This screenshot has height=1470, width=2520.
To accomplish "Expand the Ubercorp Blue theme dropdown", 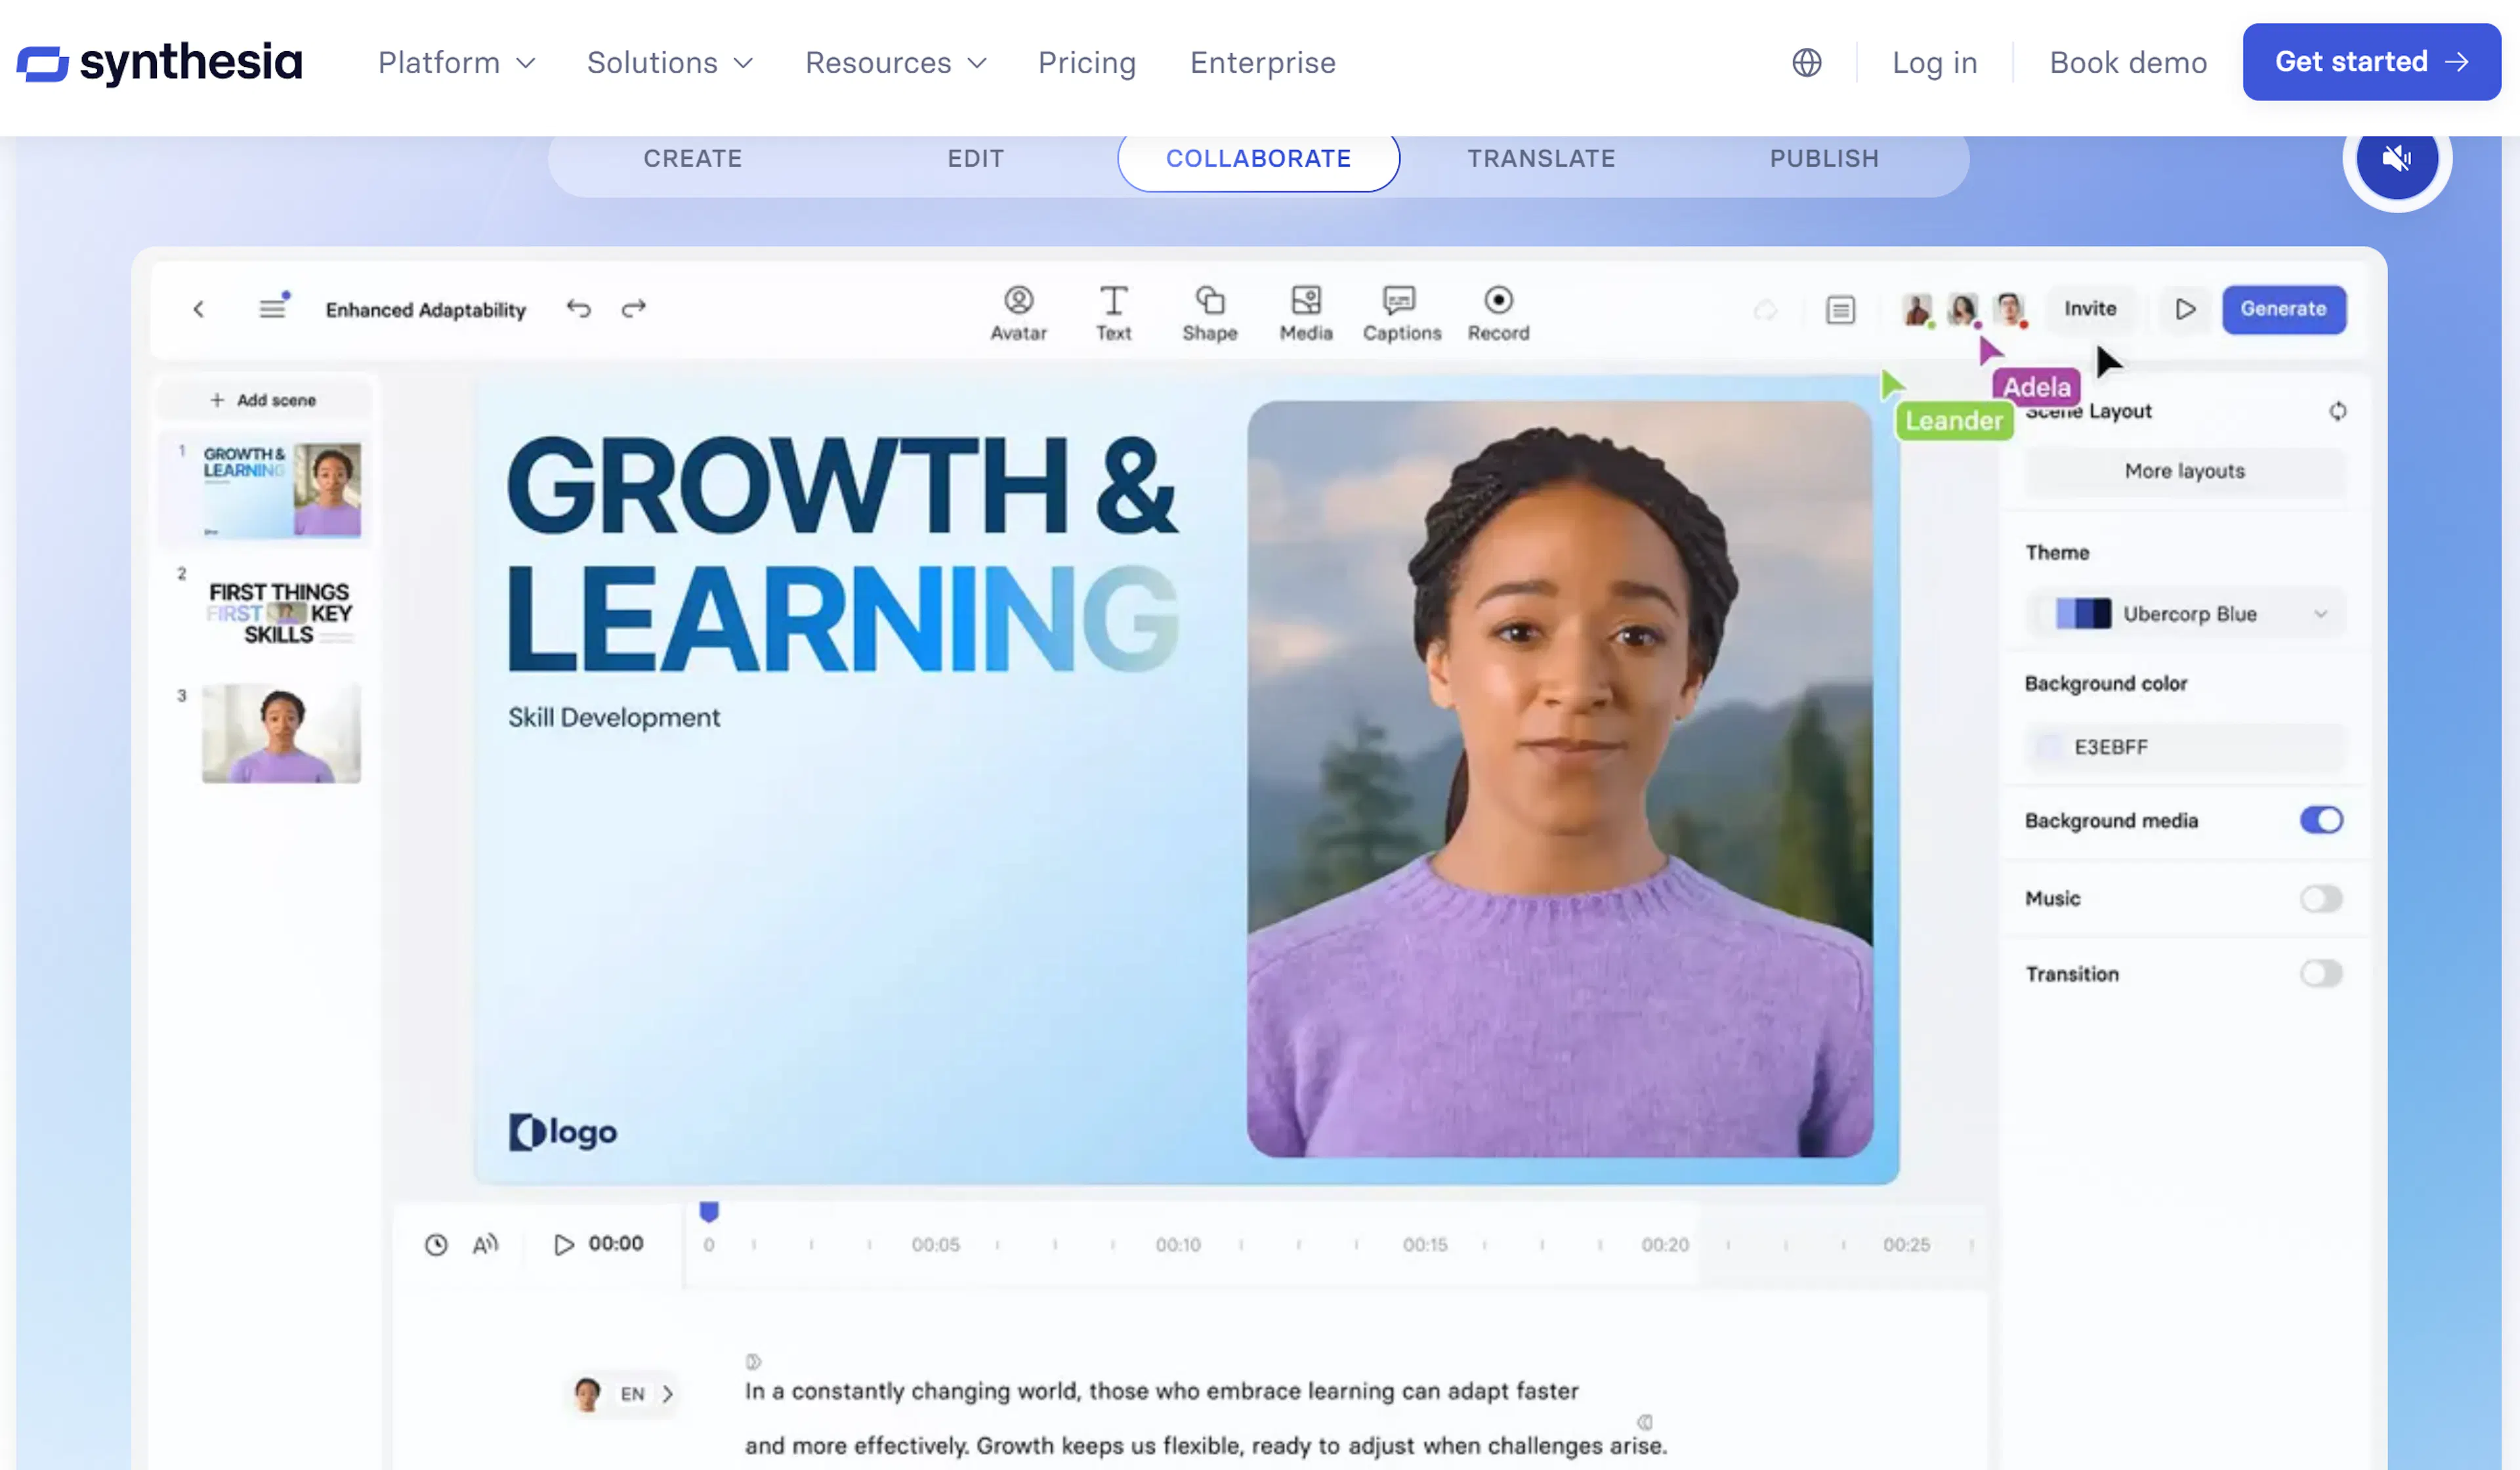I will pyautogui.click(x=2185, y=613).
